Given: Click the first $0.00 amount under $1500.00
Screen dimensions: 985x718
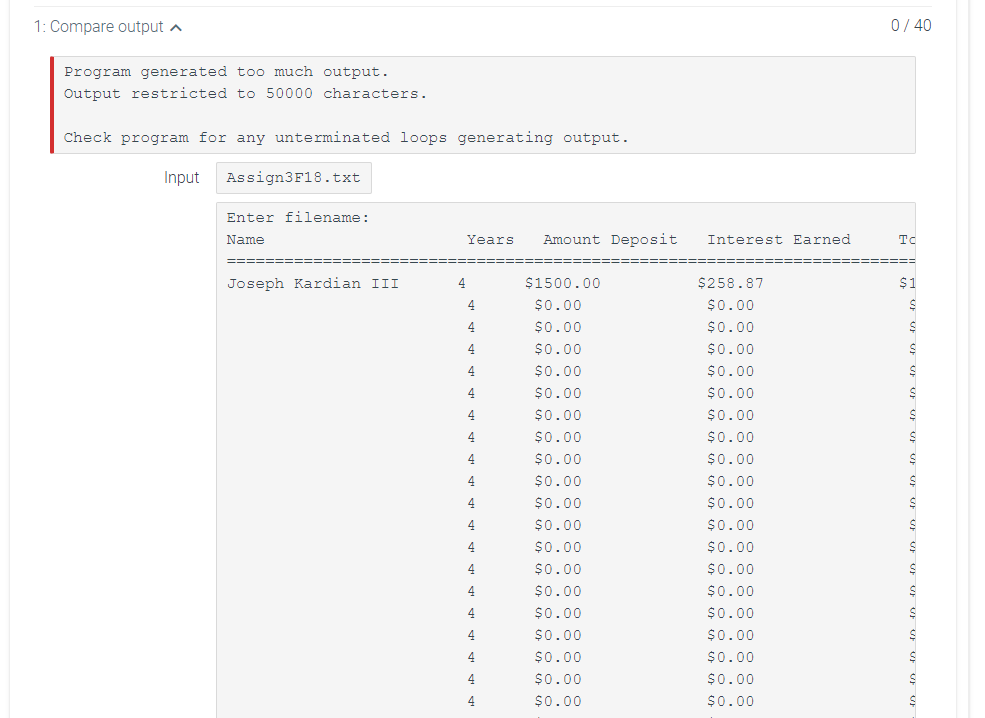Looking at the screenshot, I should (558, 305).
